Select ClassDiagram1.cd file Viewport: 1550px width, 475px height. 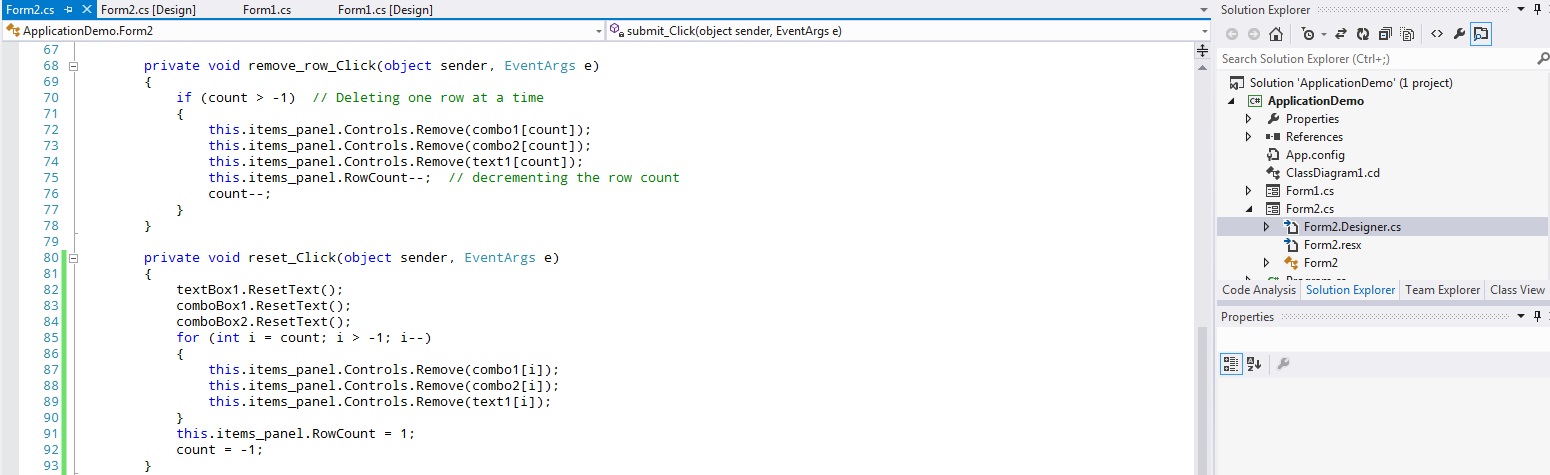click(1332, 173)
